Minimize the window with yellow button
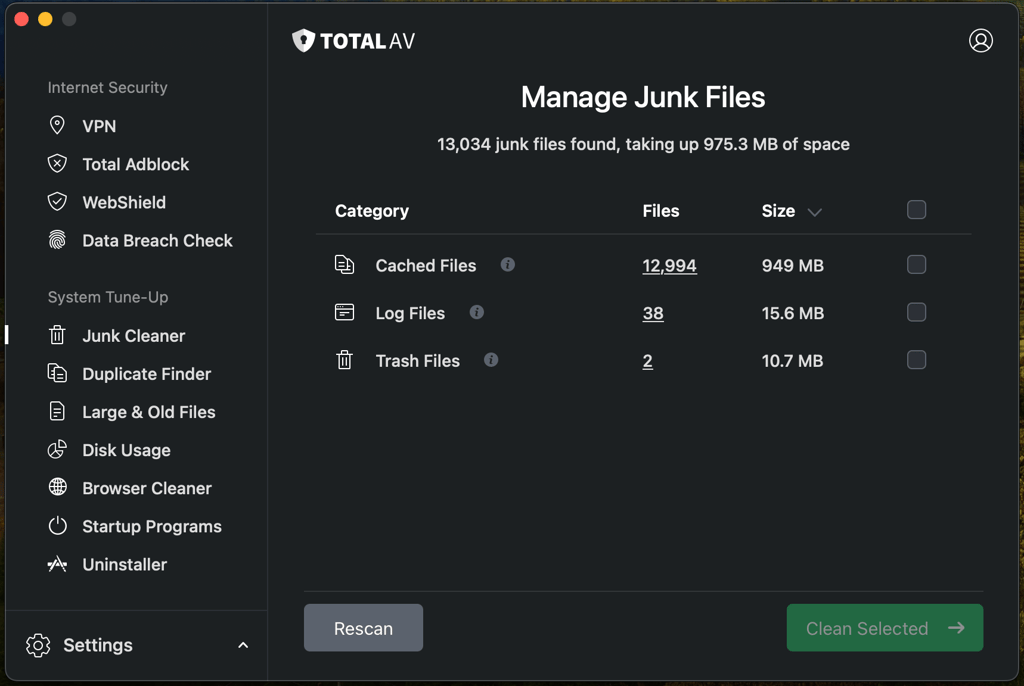This screenshot has height=686, width=1024. tap(45, 19)
